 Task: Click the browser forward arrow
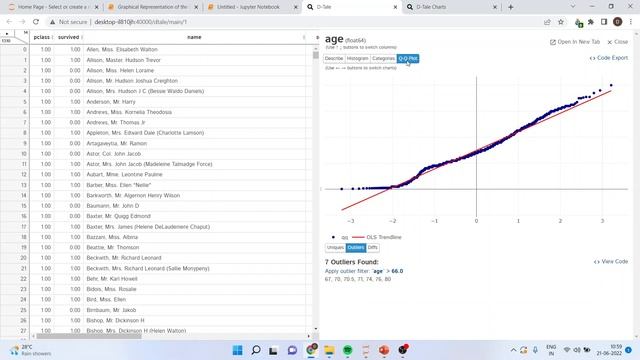(22, 22)
